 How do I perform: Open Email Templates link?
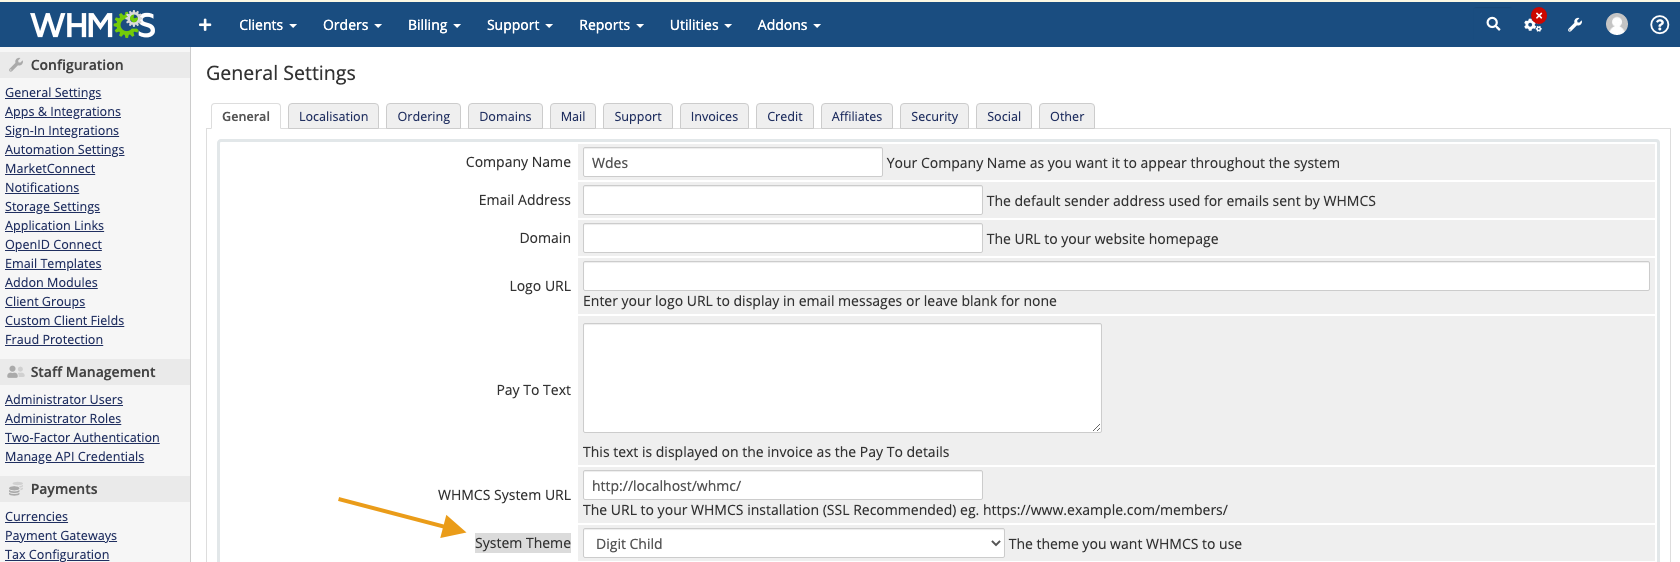[53, 263]
